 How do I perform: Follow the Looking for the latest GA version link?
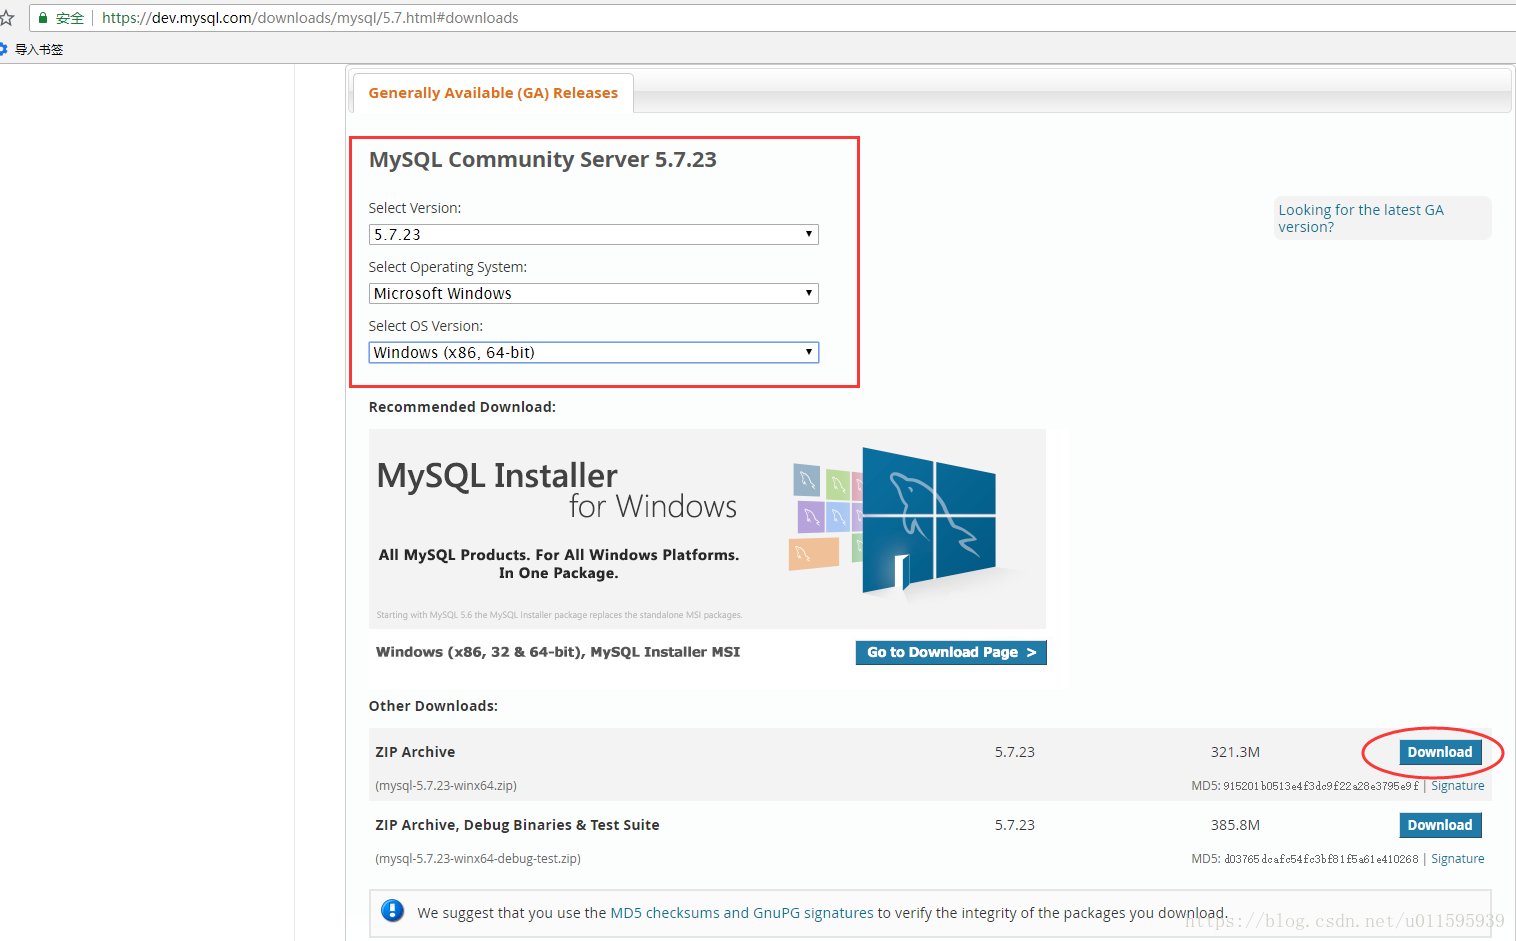(x=1361, y=218)
